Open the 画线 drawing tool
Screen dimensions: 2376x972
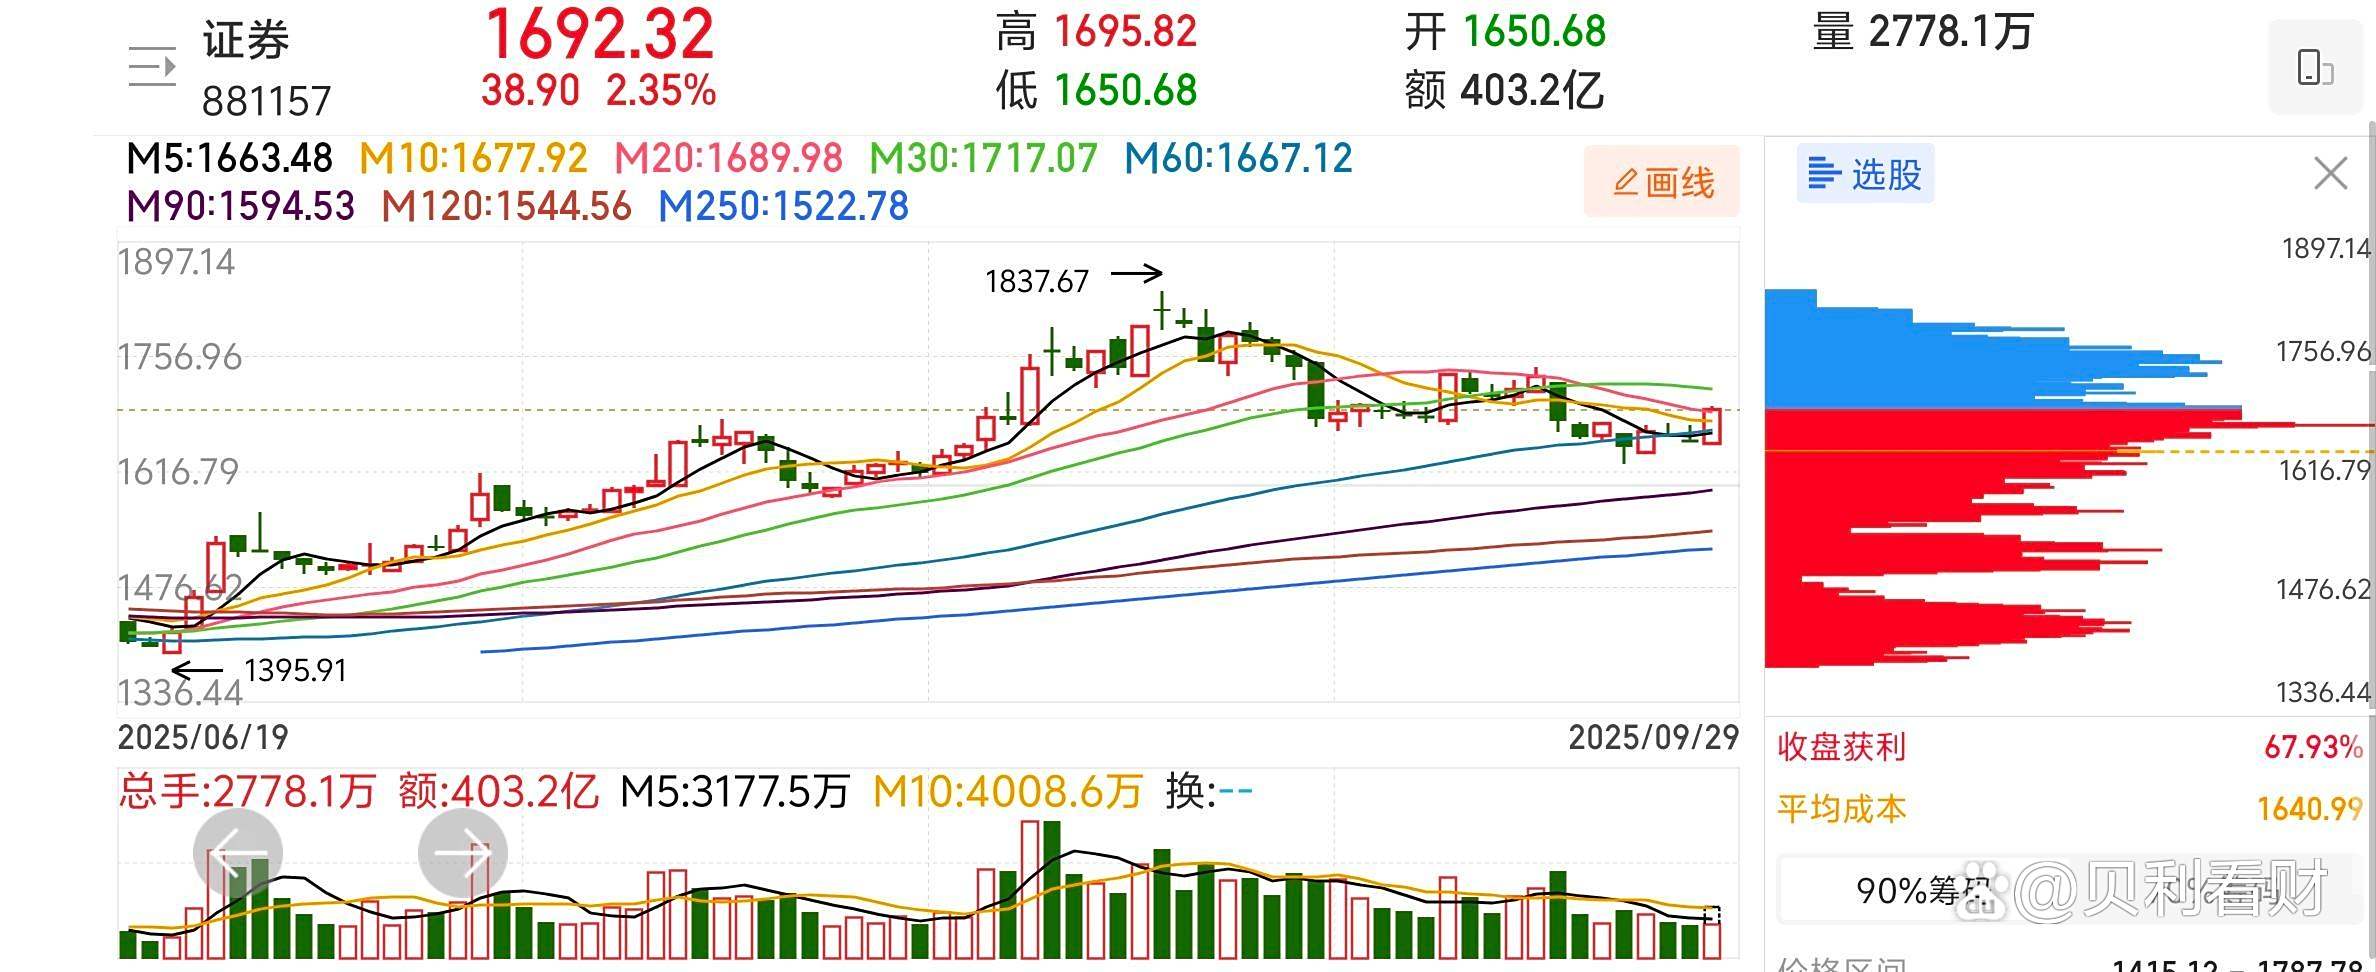1662,182
